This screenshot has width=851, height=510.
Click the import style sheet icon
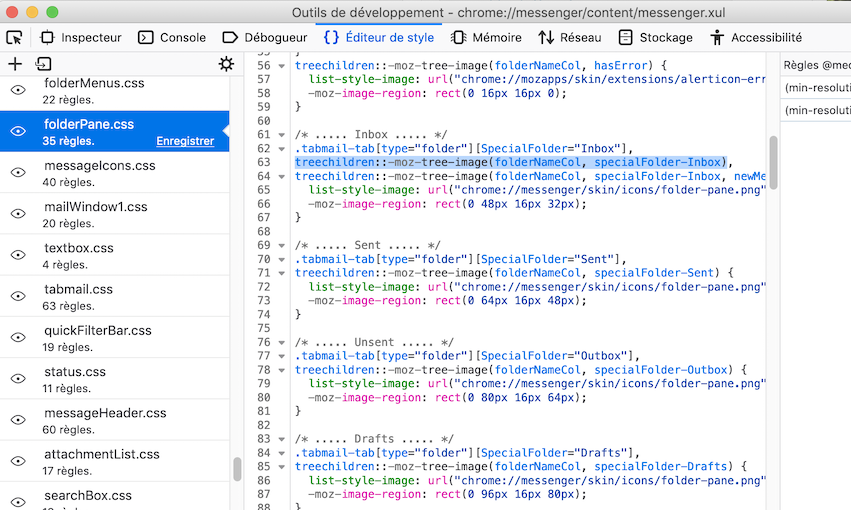point(43,64)
